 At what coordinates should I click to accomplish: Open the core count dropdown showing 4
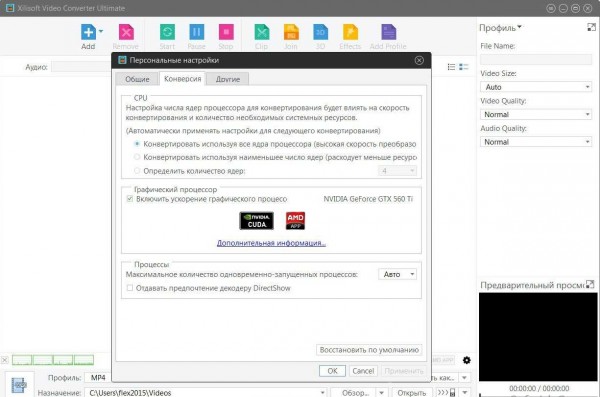(x=397, y=171)
